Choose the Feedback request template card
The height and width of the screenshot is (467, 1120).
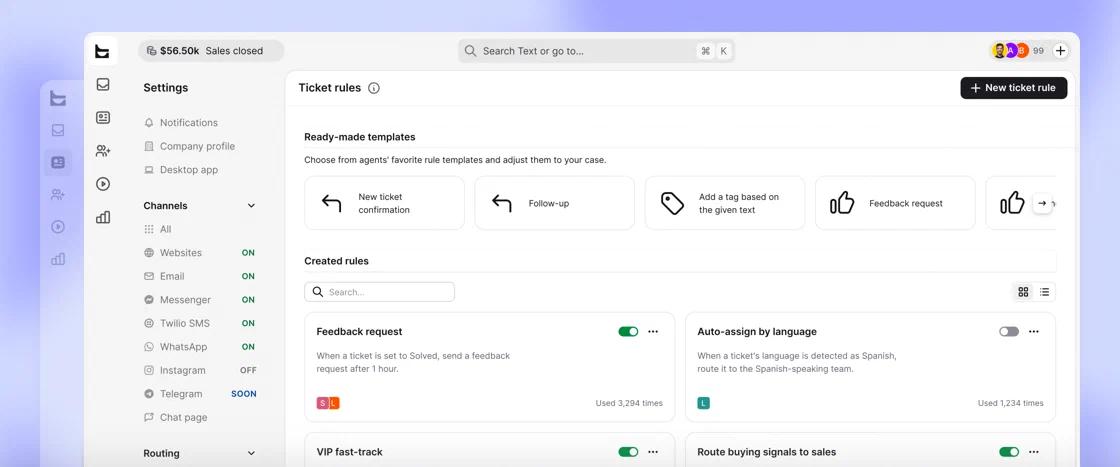pyautogui.click(x=895, y=204)
